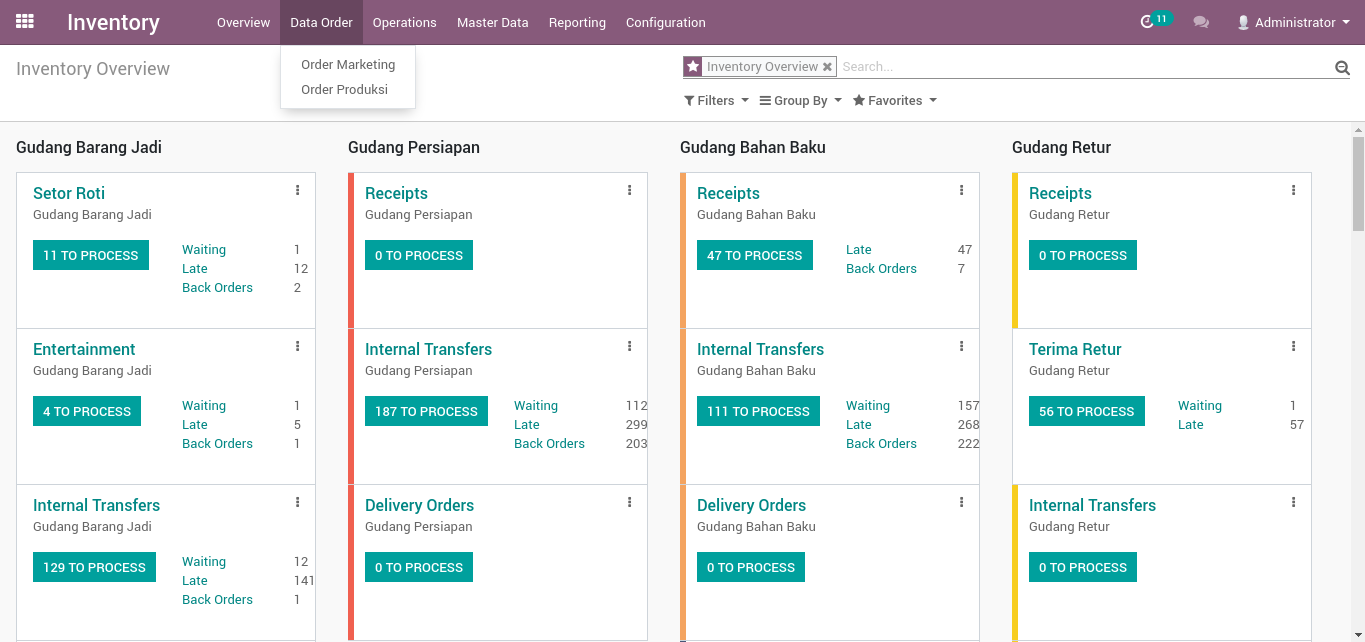The image size is (1365, 642).
Task: Choose Order Produksi menu entry
Action: pyautogui.click(x=344, y=90)
